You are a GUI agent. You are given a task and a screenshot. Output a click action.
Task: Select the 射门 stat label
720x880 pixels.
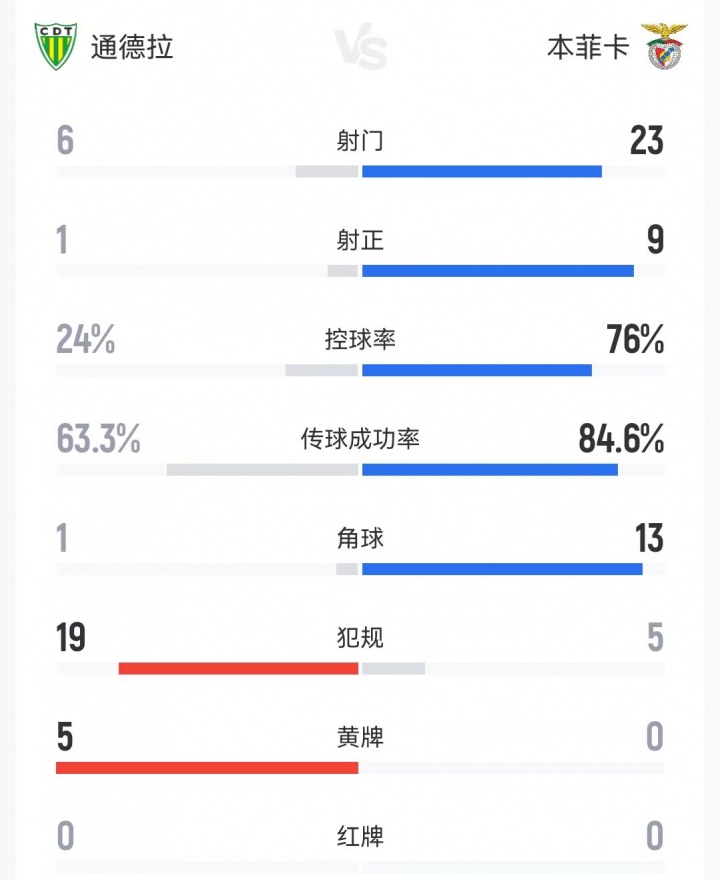coord(360,141)
